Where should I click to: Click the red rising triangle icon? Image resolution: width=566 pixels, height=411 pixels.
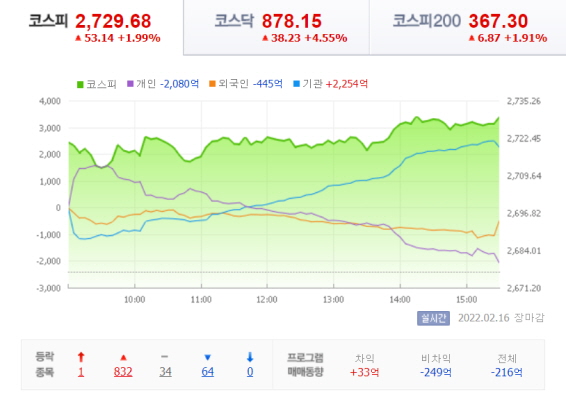pyautogui.click(x=123, y=358)
